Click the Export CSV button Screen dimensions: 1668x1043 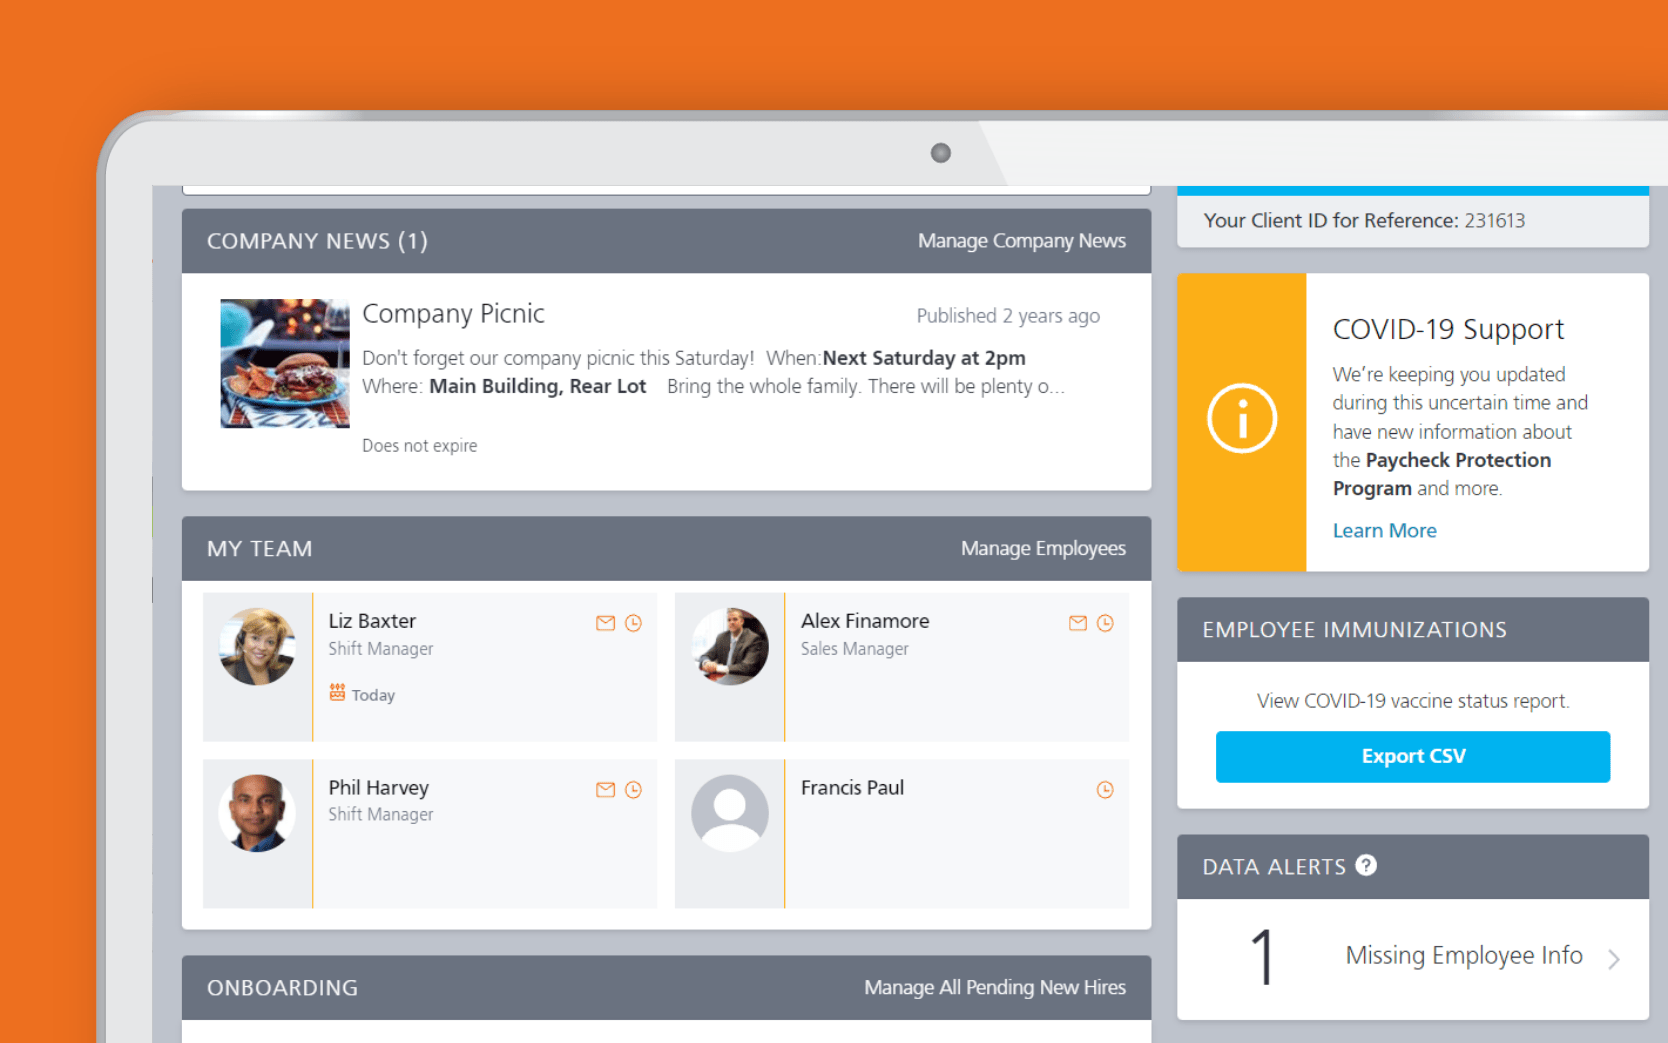tap(1413, 756)
